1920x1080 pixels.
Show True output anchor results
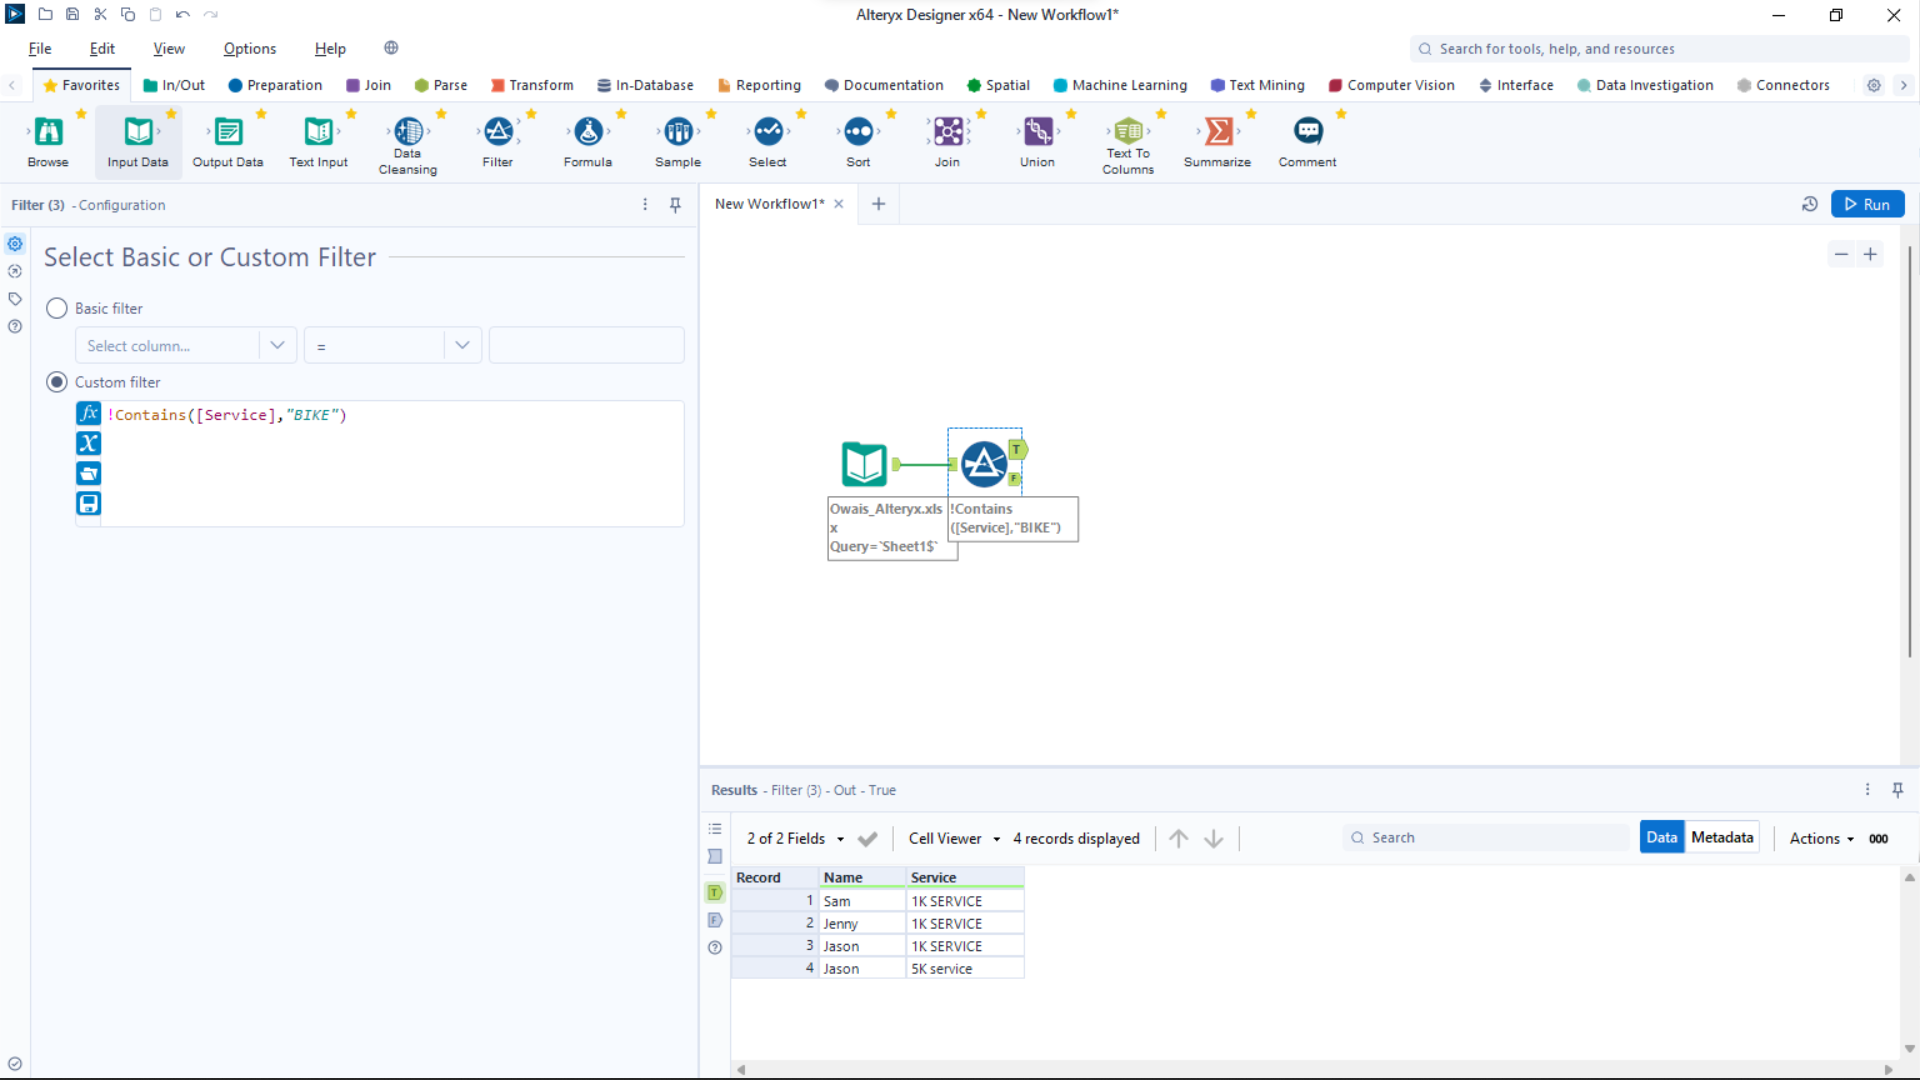click(x=714, y=892)
